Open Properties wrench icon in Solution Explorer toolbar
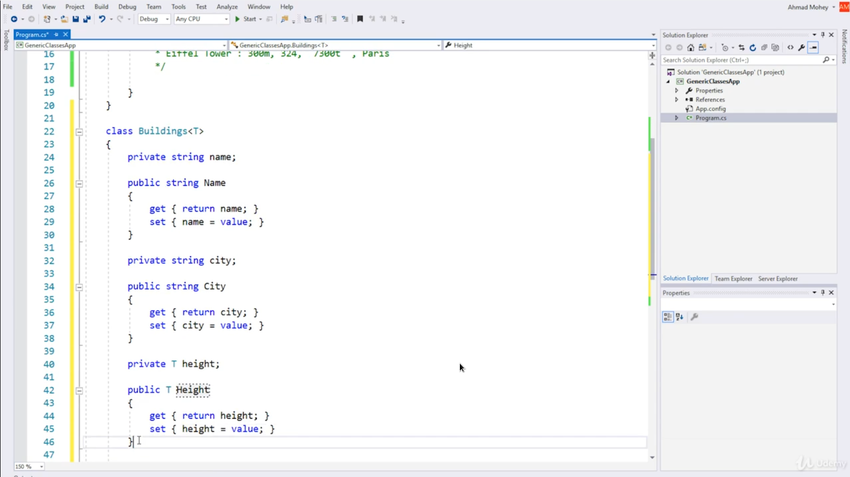Viewport: 850px width, 477px height. click(802, 48)
